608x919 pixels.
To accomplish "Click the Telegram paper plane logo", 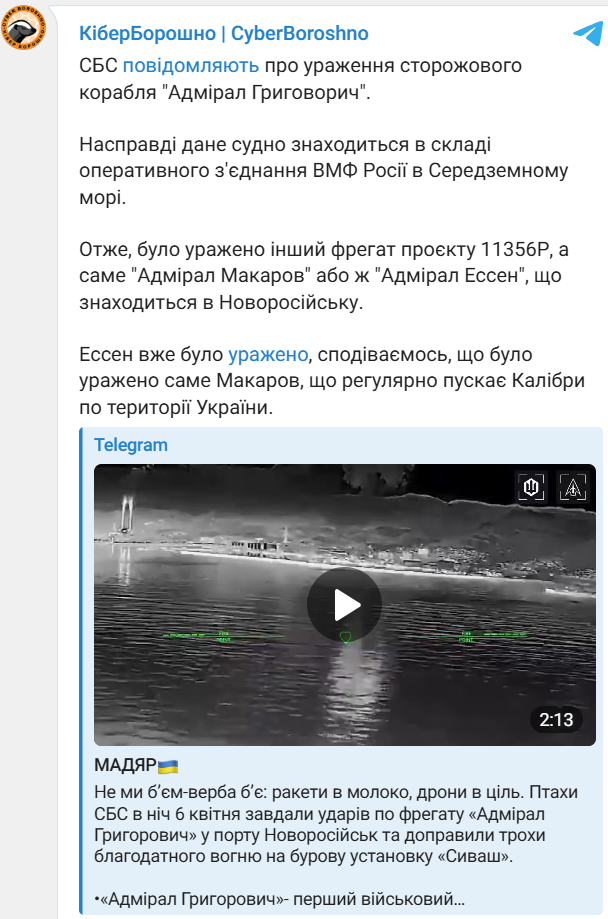I will click(588, 33).
